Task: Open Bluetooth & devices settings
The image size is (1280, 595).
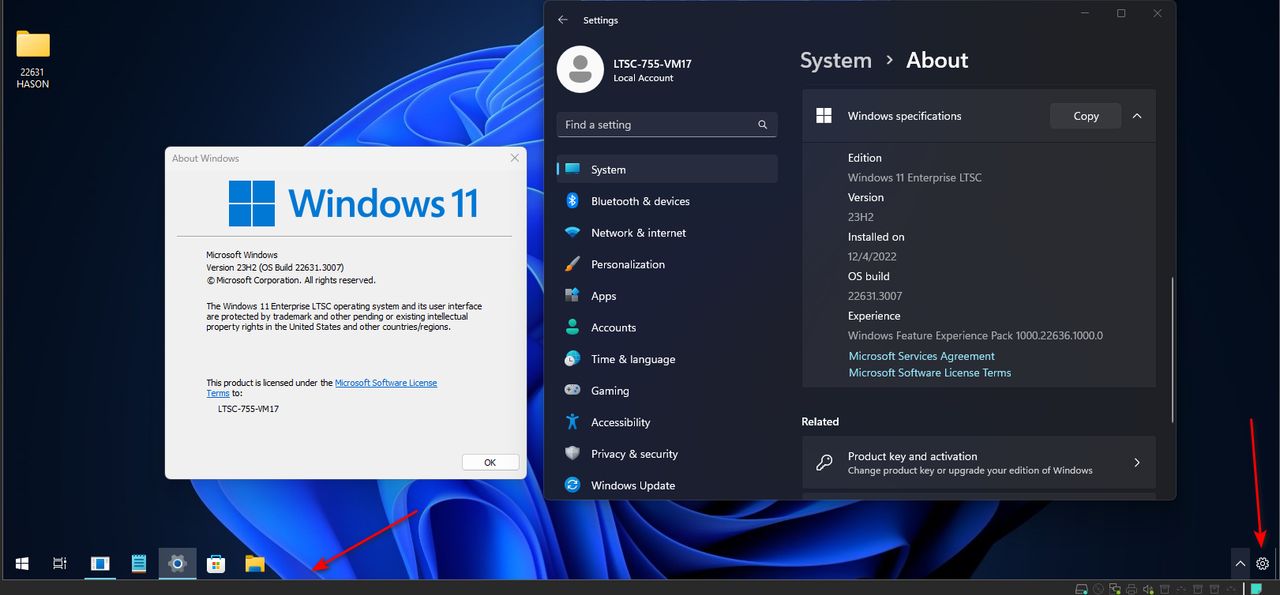Action: [667, 201]
